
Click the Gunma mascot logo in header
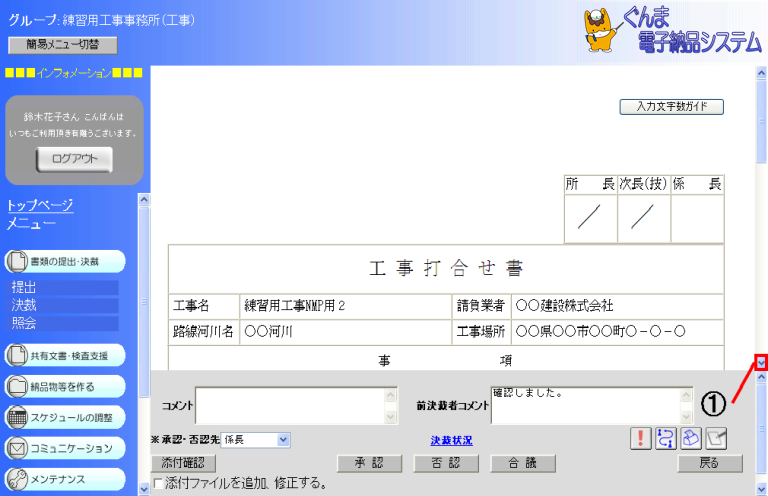(600, 30)
